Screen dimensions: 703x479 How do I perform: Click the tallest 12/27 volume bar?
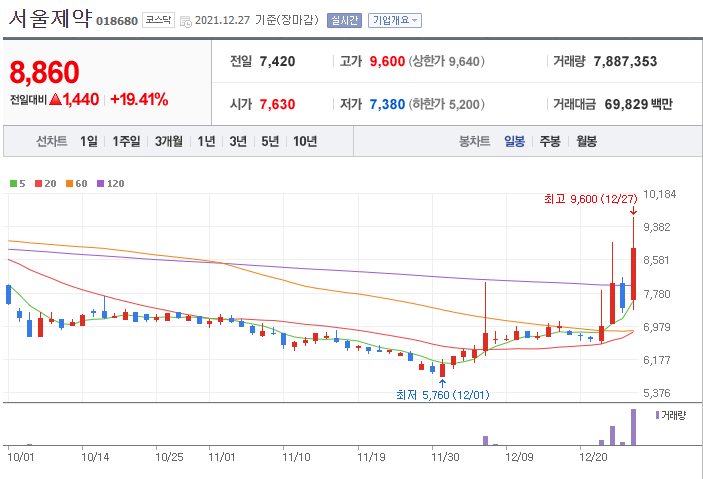click(x=633, y=427)
